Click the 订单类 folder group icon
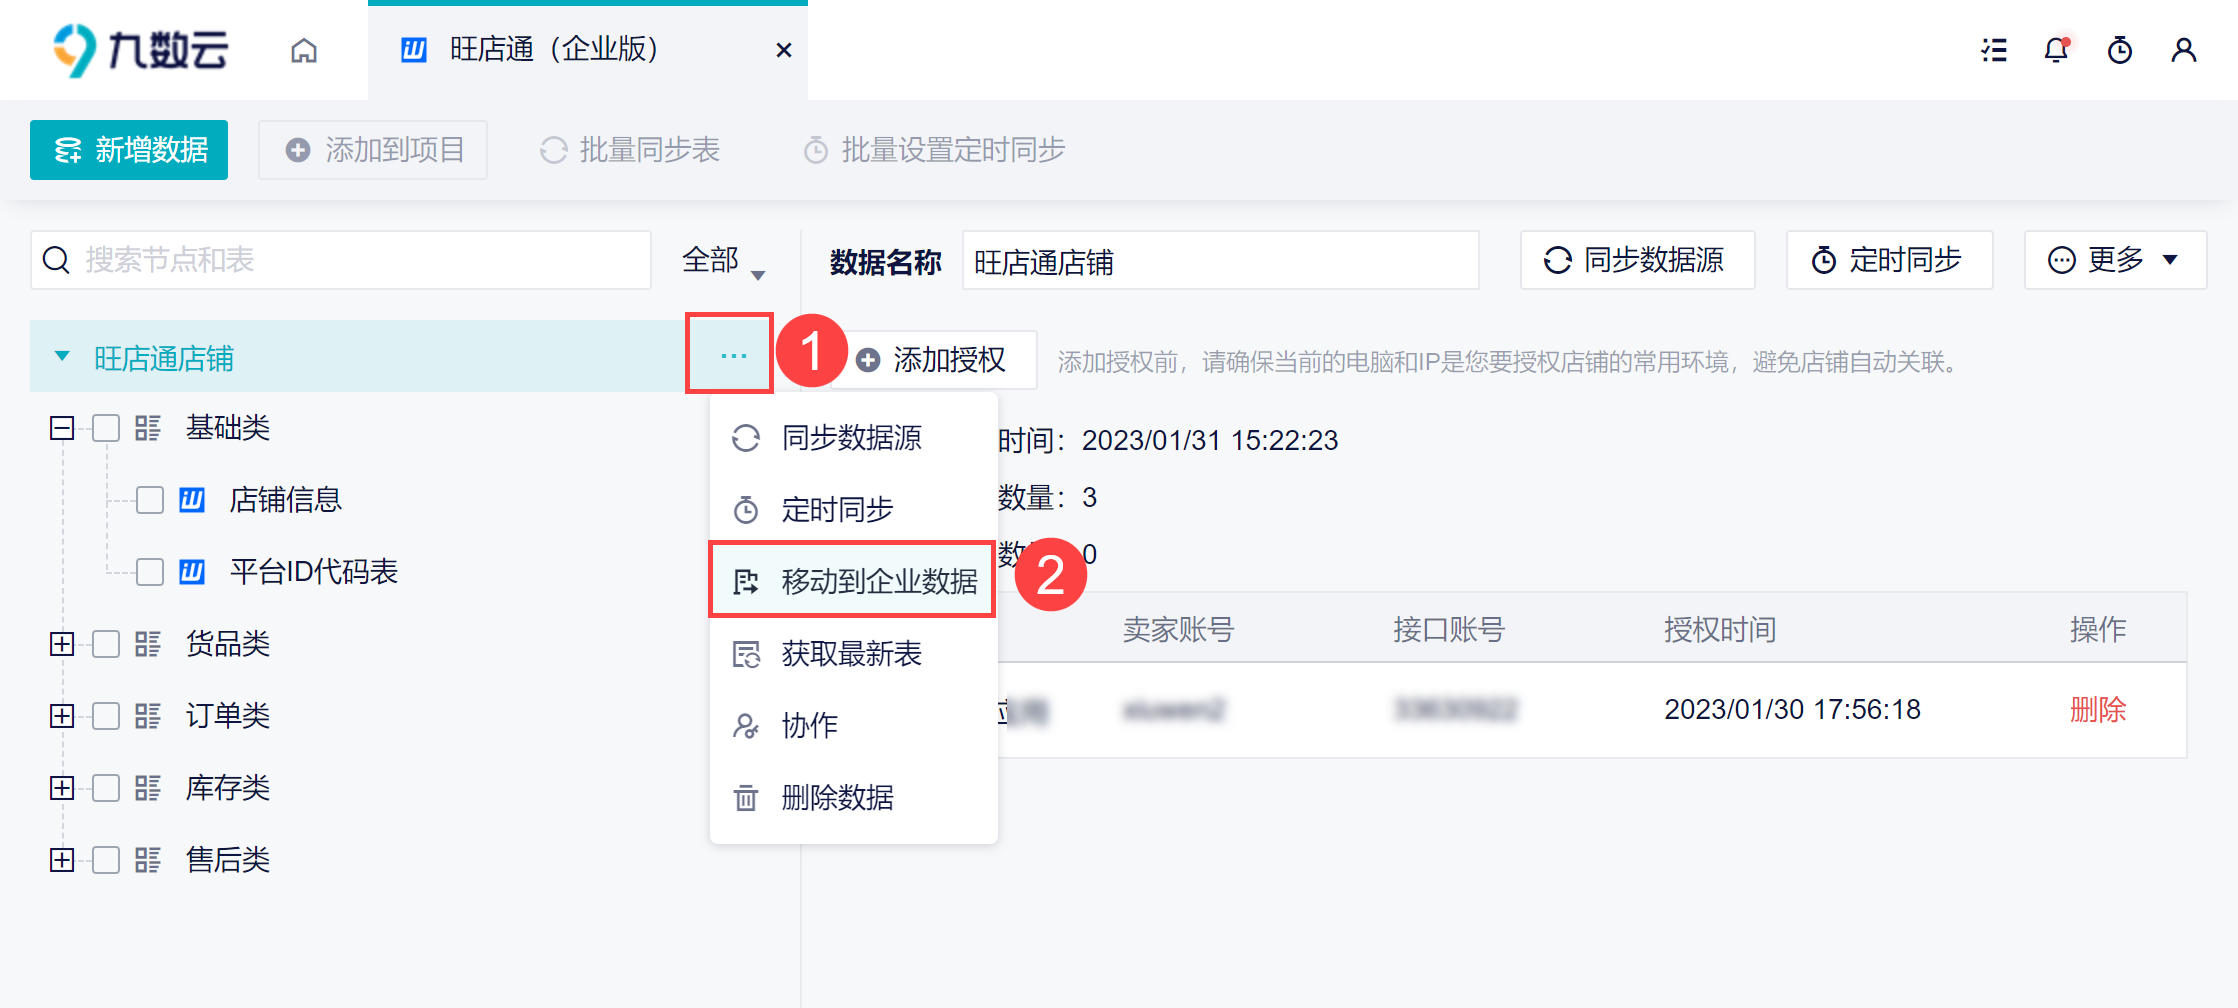Viewport: 2238px width, 1008px height. [x=148, y=716]
